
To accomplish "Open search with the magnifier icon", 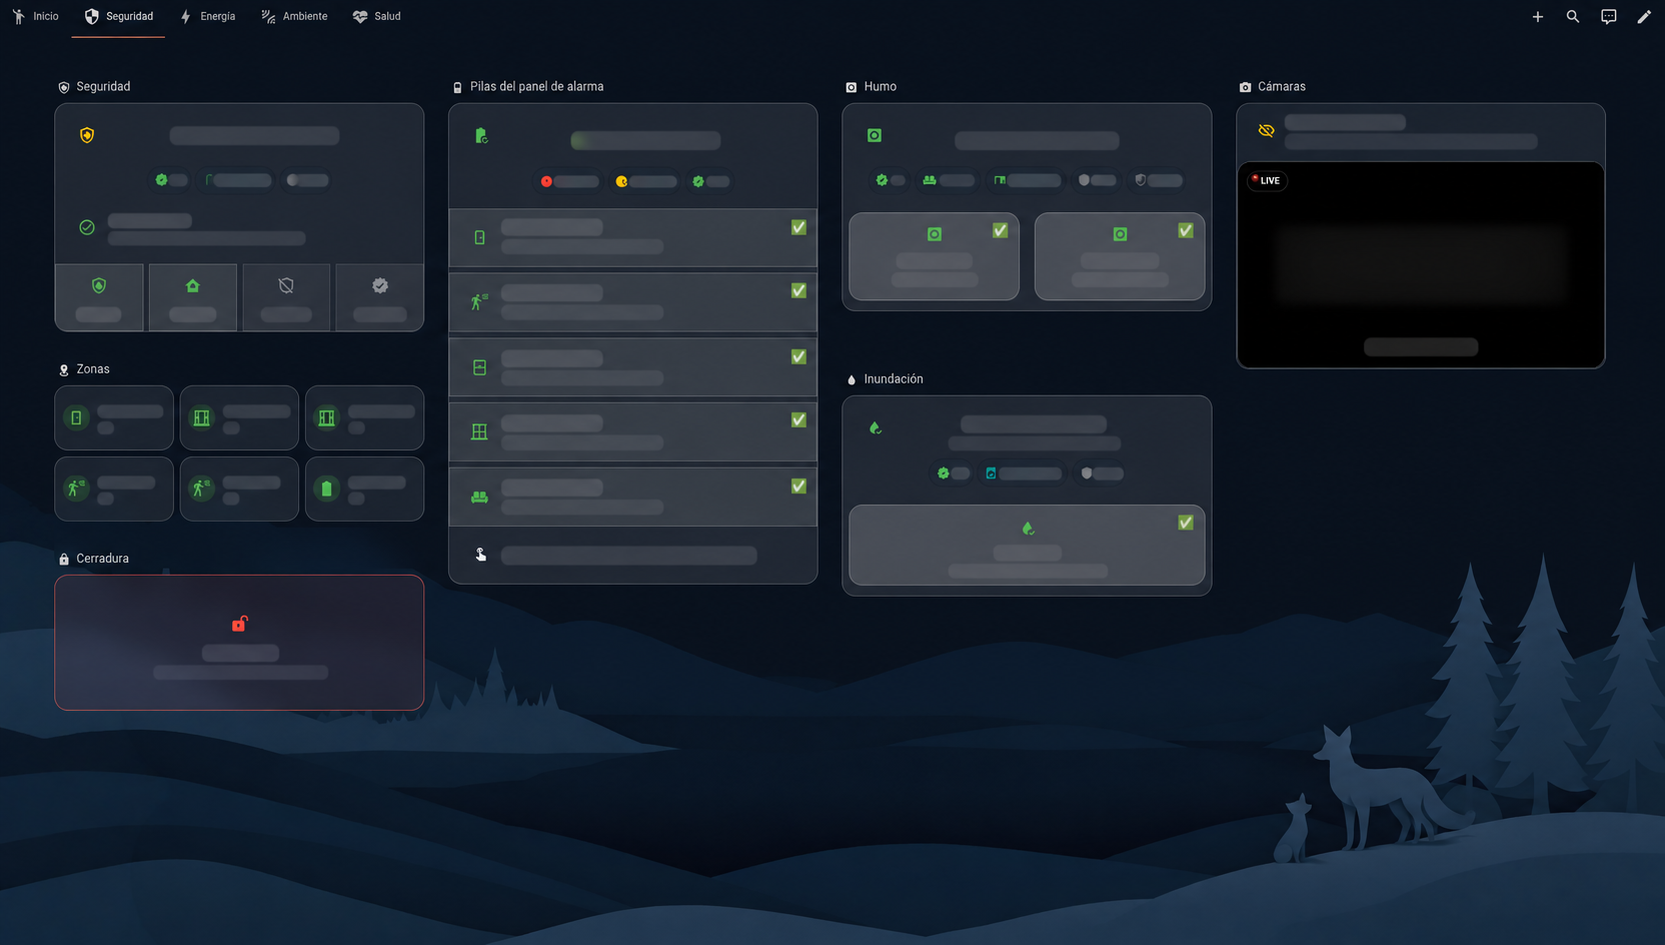I will click(1573, 16).
